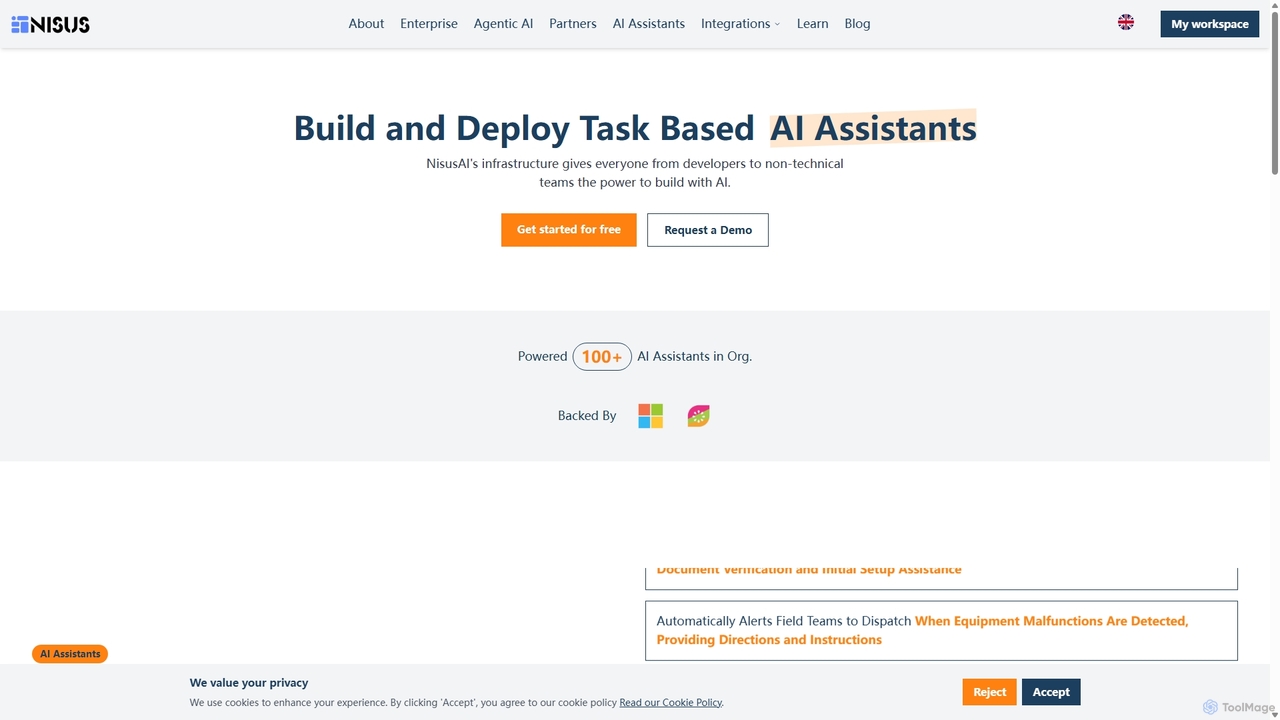The width and height of the screenshot is (1280, 720).
Task: Click the 100+ assistants badge
Action: (x=602, y=356)
